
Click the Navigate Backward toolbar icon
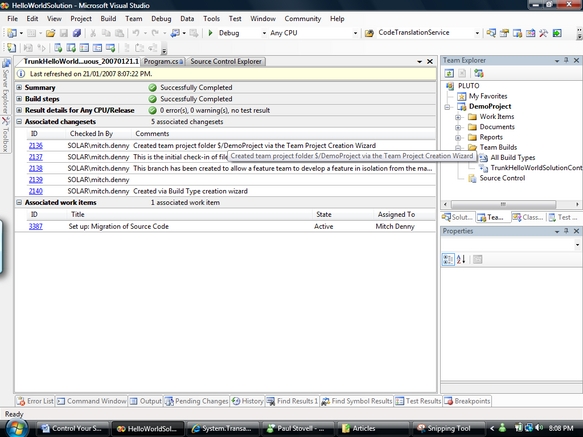coord(175,33)
